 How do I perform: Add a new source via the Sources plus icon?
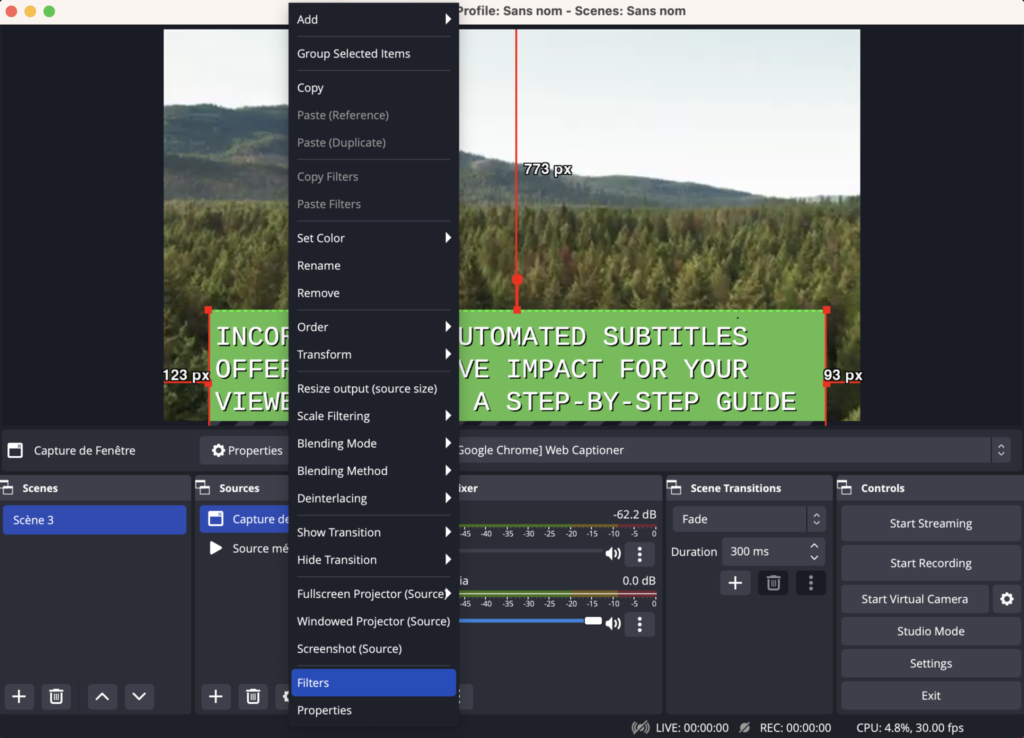point(215,696)
